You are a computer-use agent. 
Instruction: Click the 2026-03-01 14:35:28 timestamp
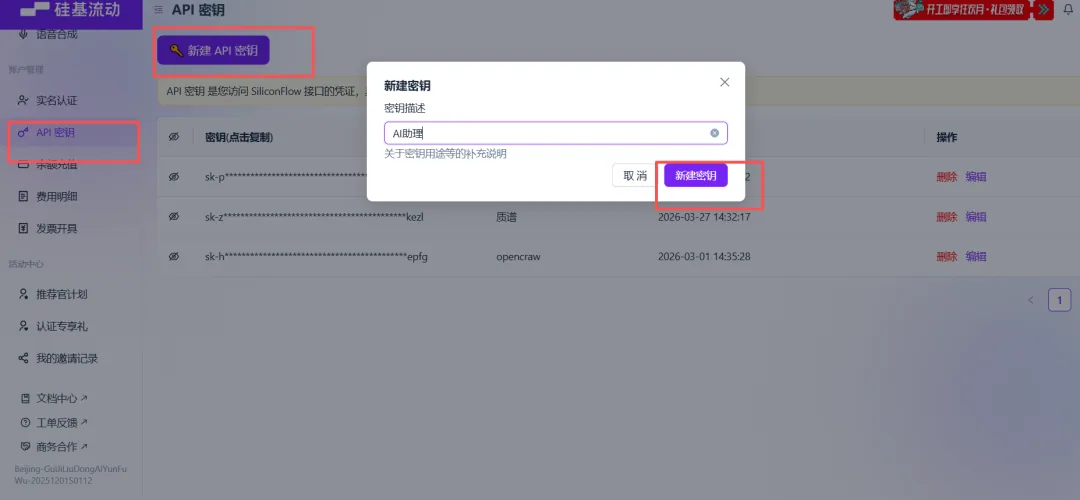704,257
